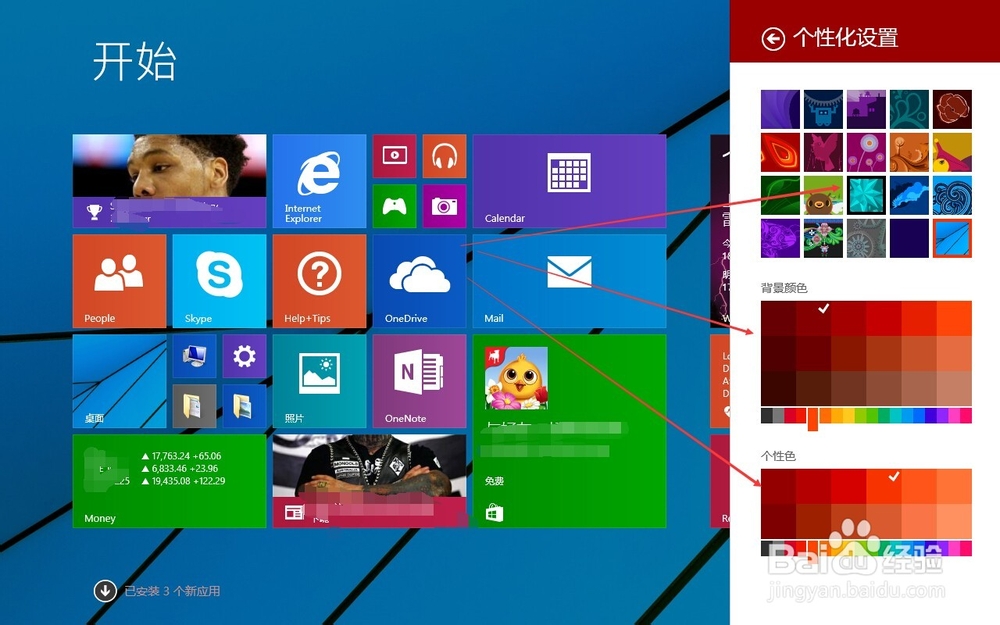The image size is (1000, 625).
Task: Open the Help+Tips tile
Action: pos(319,280)
